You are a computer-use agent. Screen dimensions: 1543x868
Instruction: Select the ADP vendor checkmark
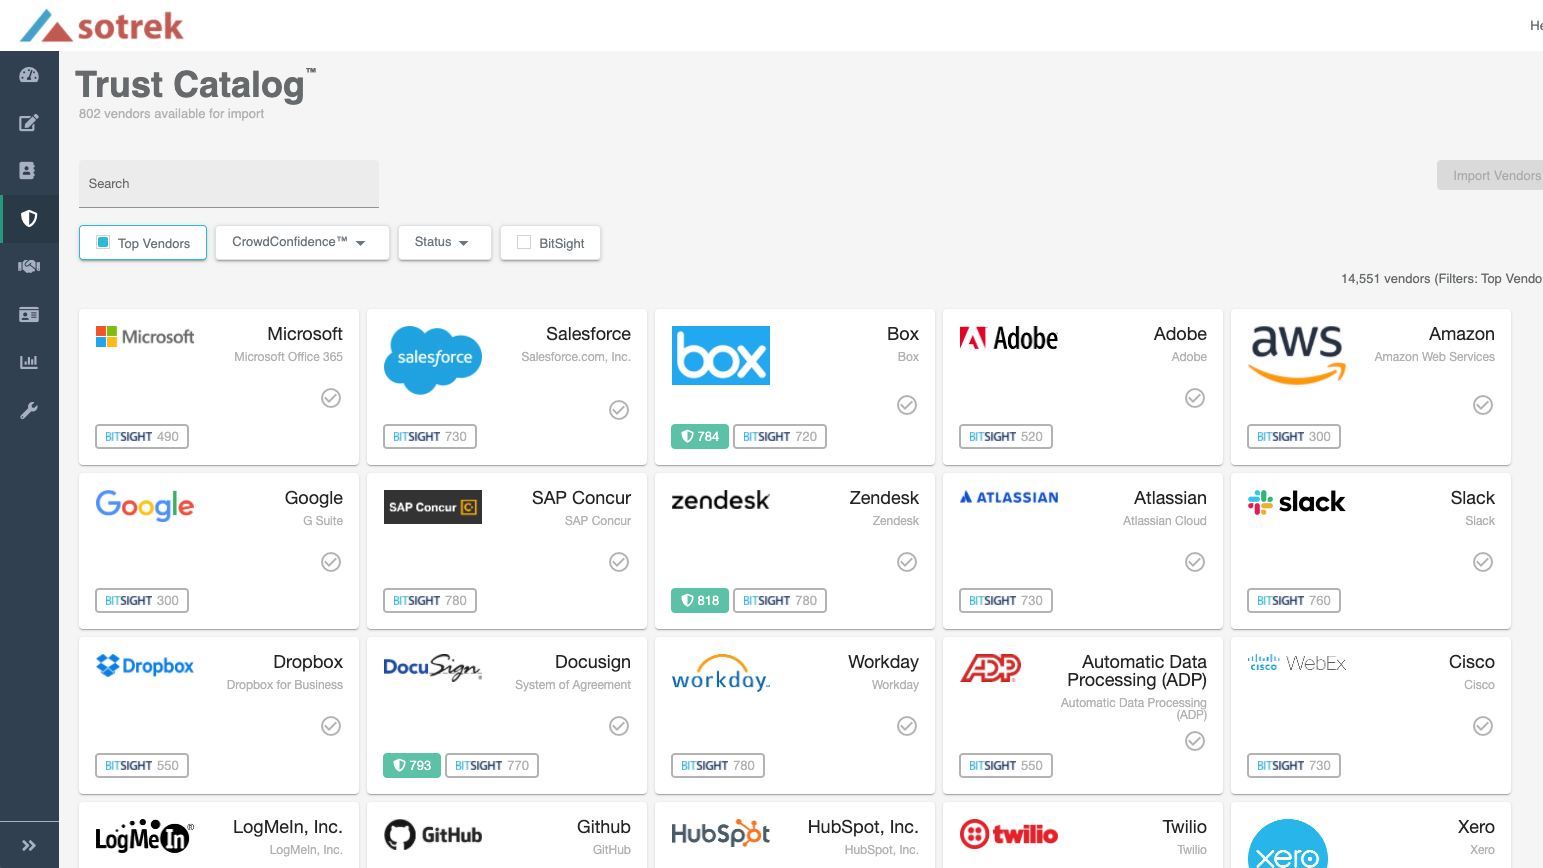(1195, 741)
